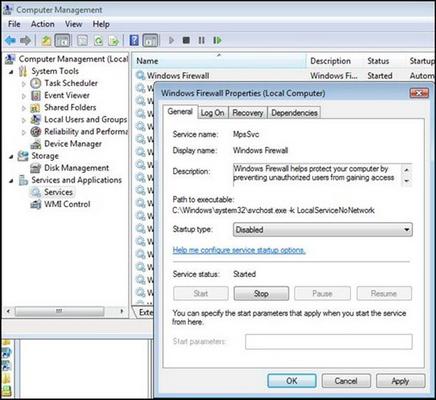Click the Storage node icon
This screenshot has width=436, height=400.
tap(23, 156)
